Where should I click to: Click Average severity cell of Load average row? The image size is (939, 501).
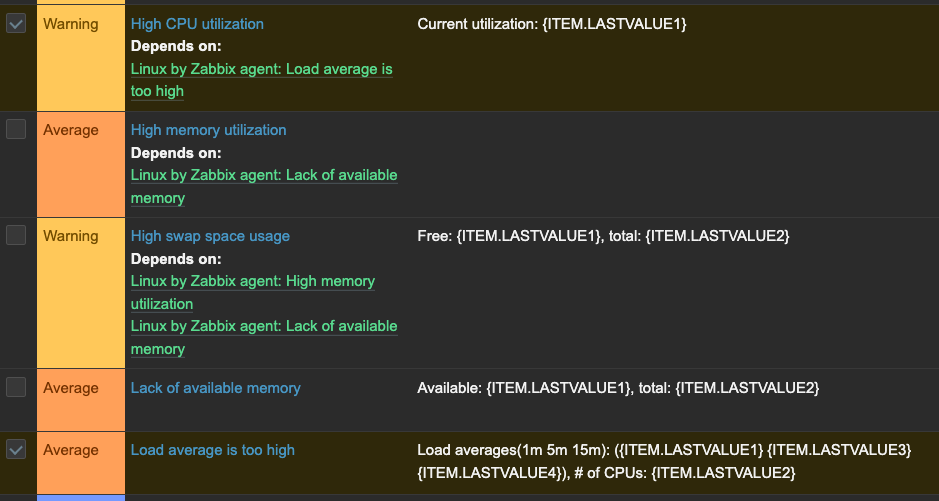point(81,463)
